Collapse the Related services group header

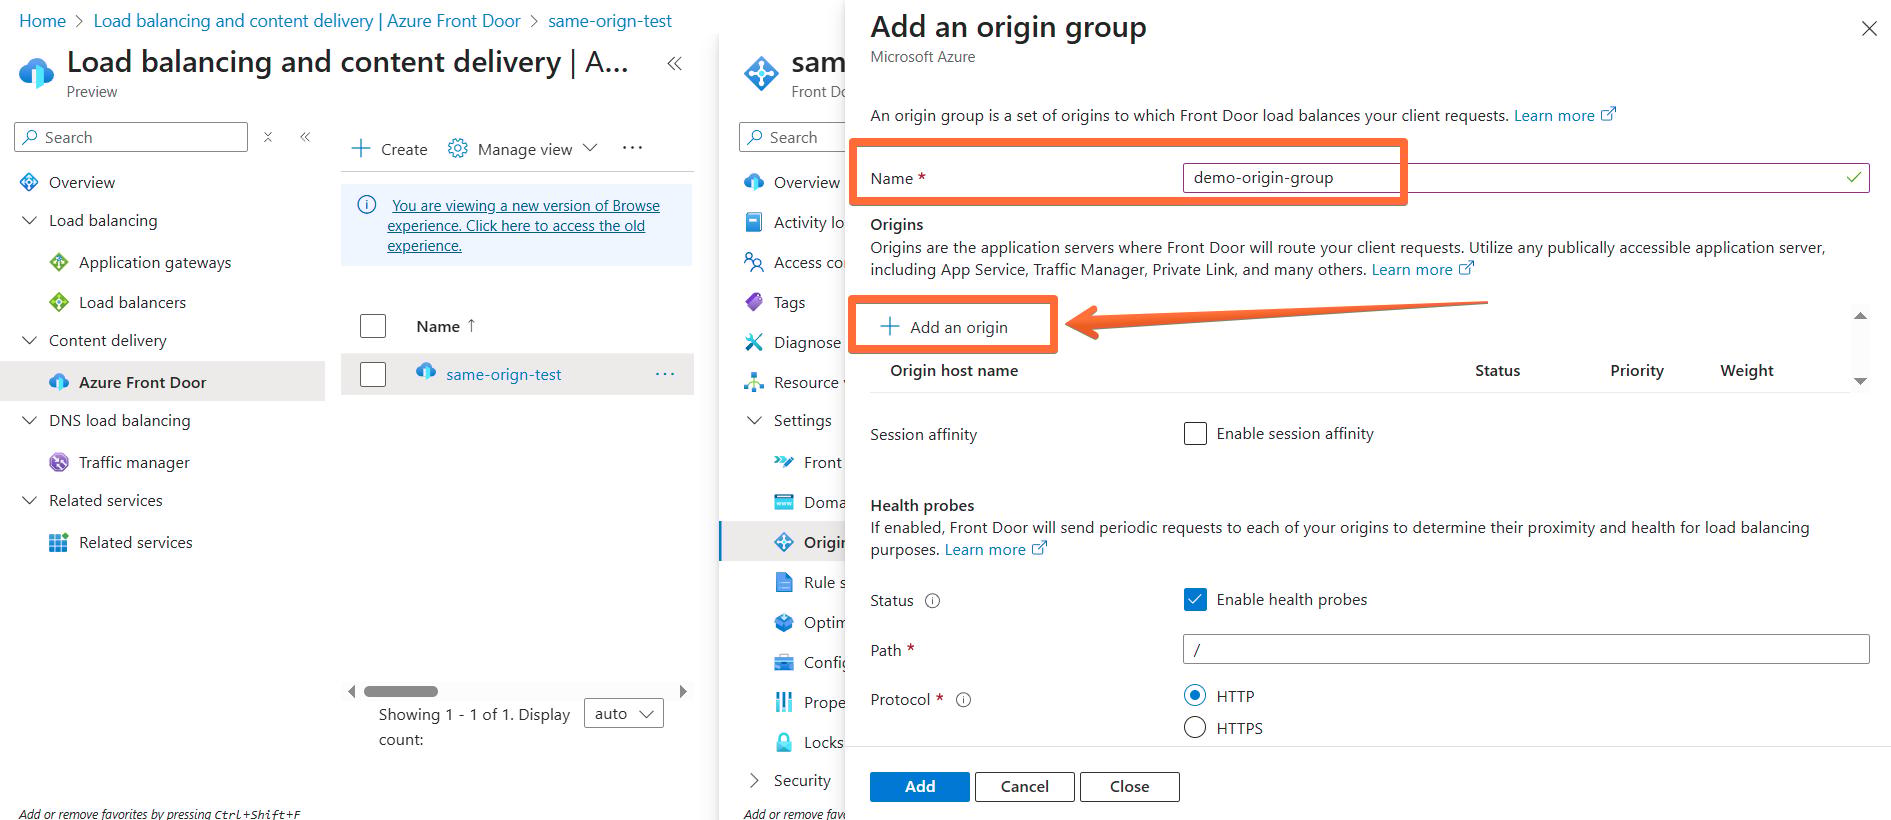(x=29, y=500)
